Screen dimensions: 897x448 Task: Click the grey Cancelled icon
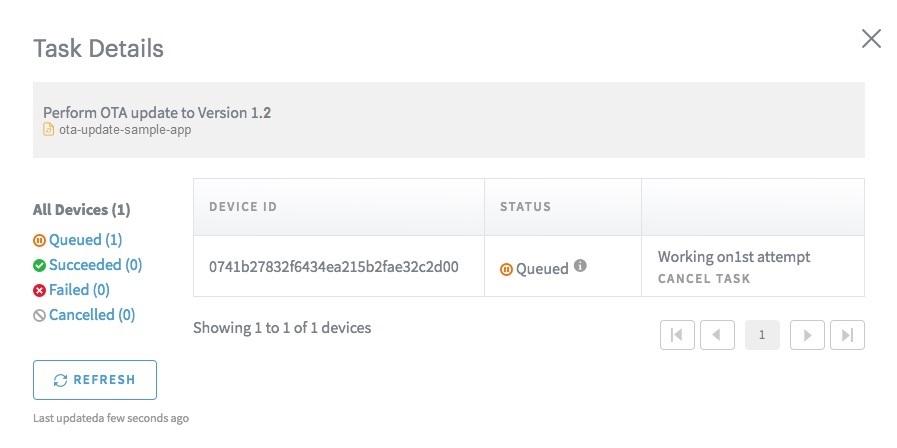click(39, 315)
